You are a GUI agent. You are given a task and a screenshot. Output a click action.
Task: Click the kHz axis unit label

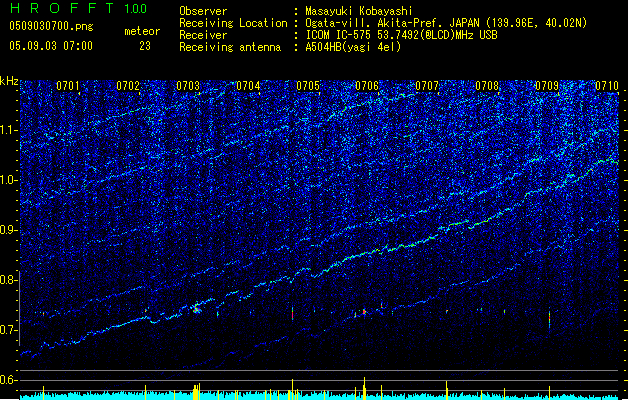9,81
